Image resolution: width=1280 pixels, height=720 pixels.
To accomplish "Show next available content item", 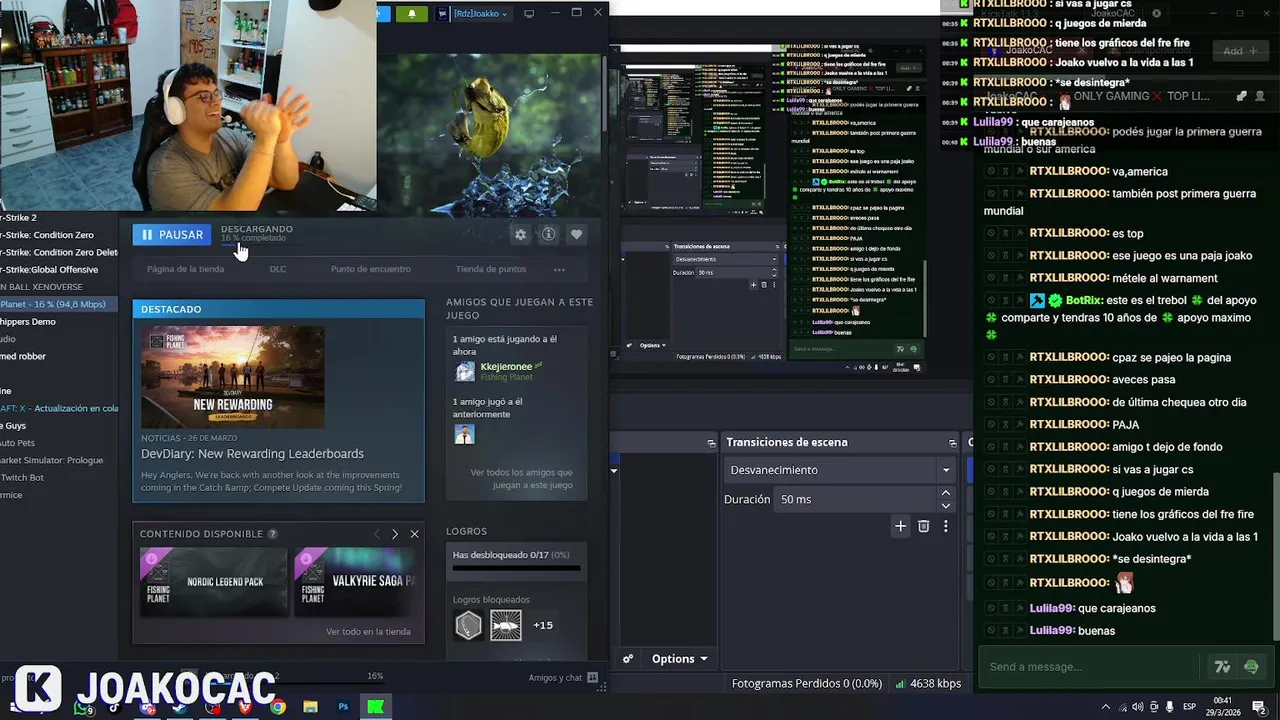I will coord(395,534).
